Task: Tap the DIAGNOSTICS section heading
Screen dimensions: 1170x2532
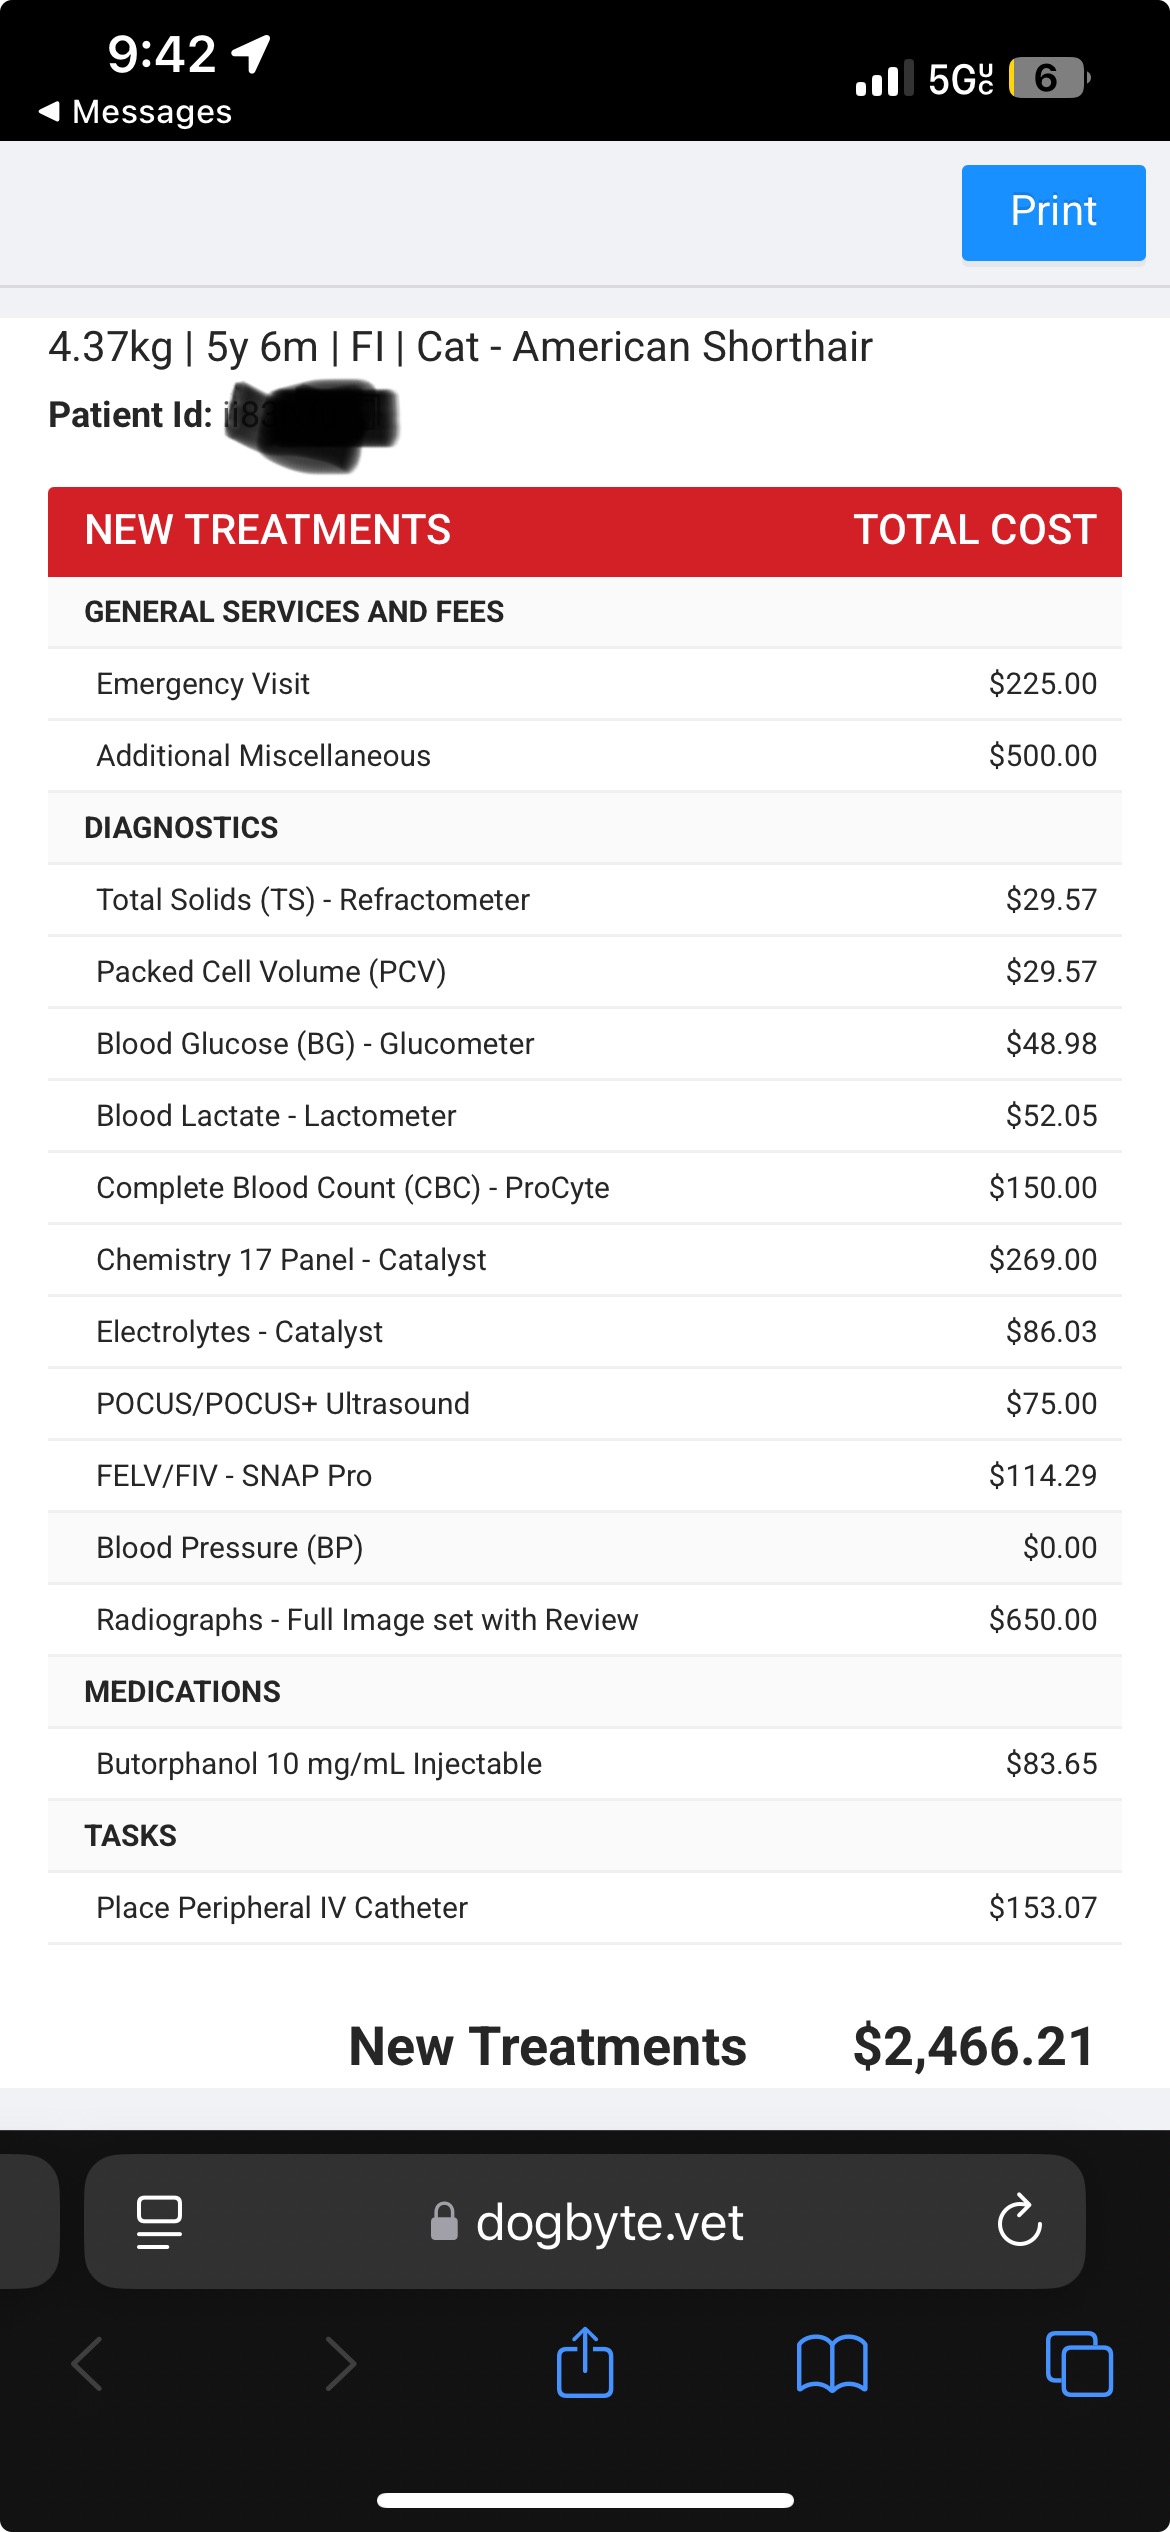Action: (181, 828)
